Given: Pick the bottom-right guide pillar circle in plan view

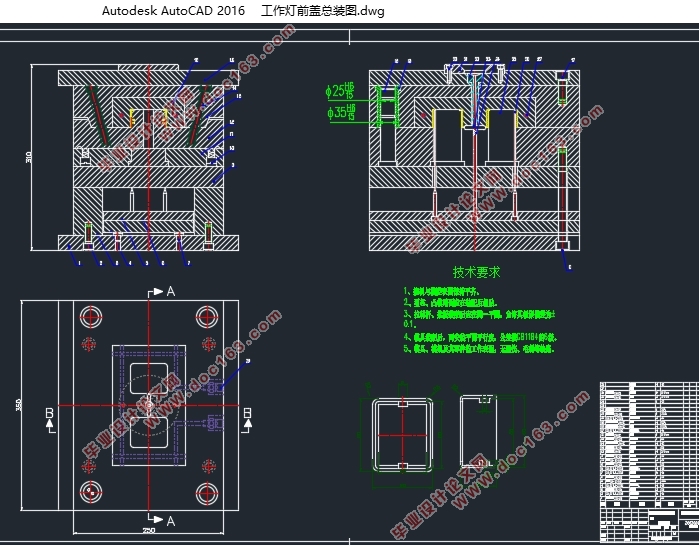Looking at the screenshot, I should pos(207,493).
